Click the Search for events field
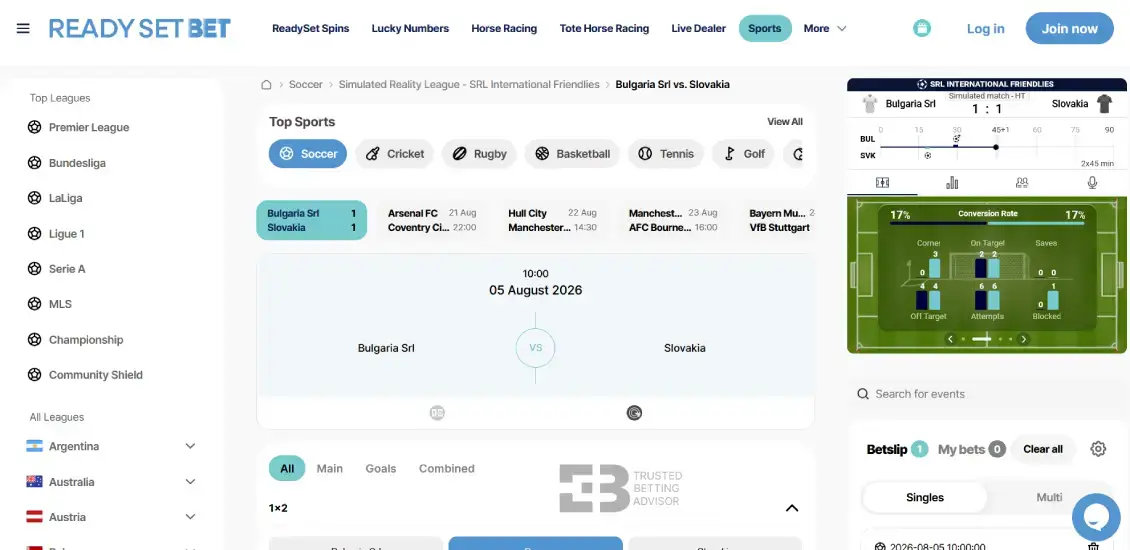Image resolution: width=1130 pixels, height=550 pixels. coord(987,394)
